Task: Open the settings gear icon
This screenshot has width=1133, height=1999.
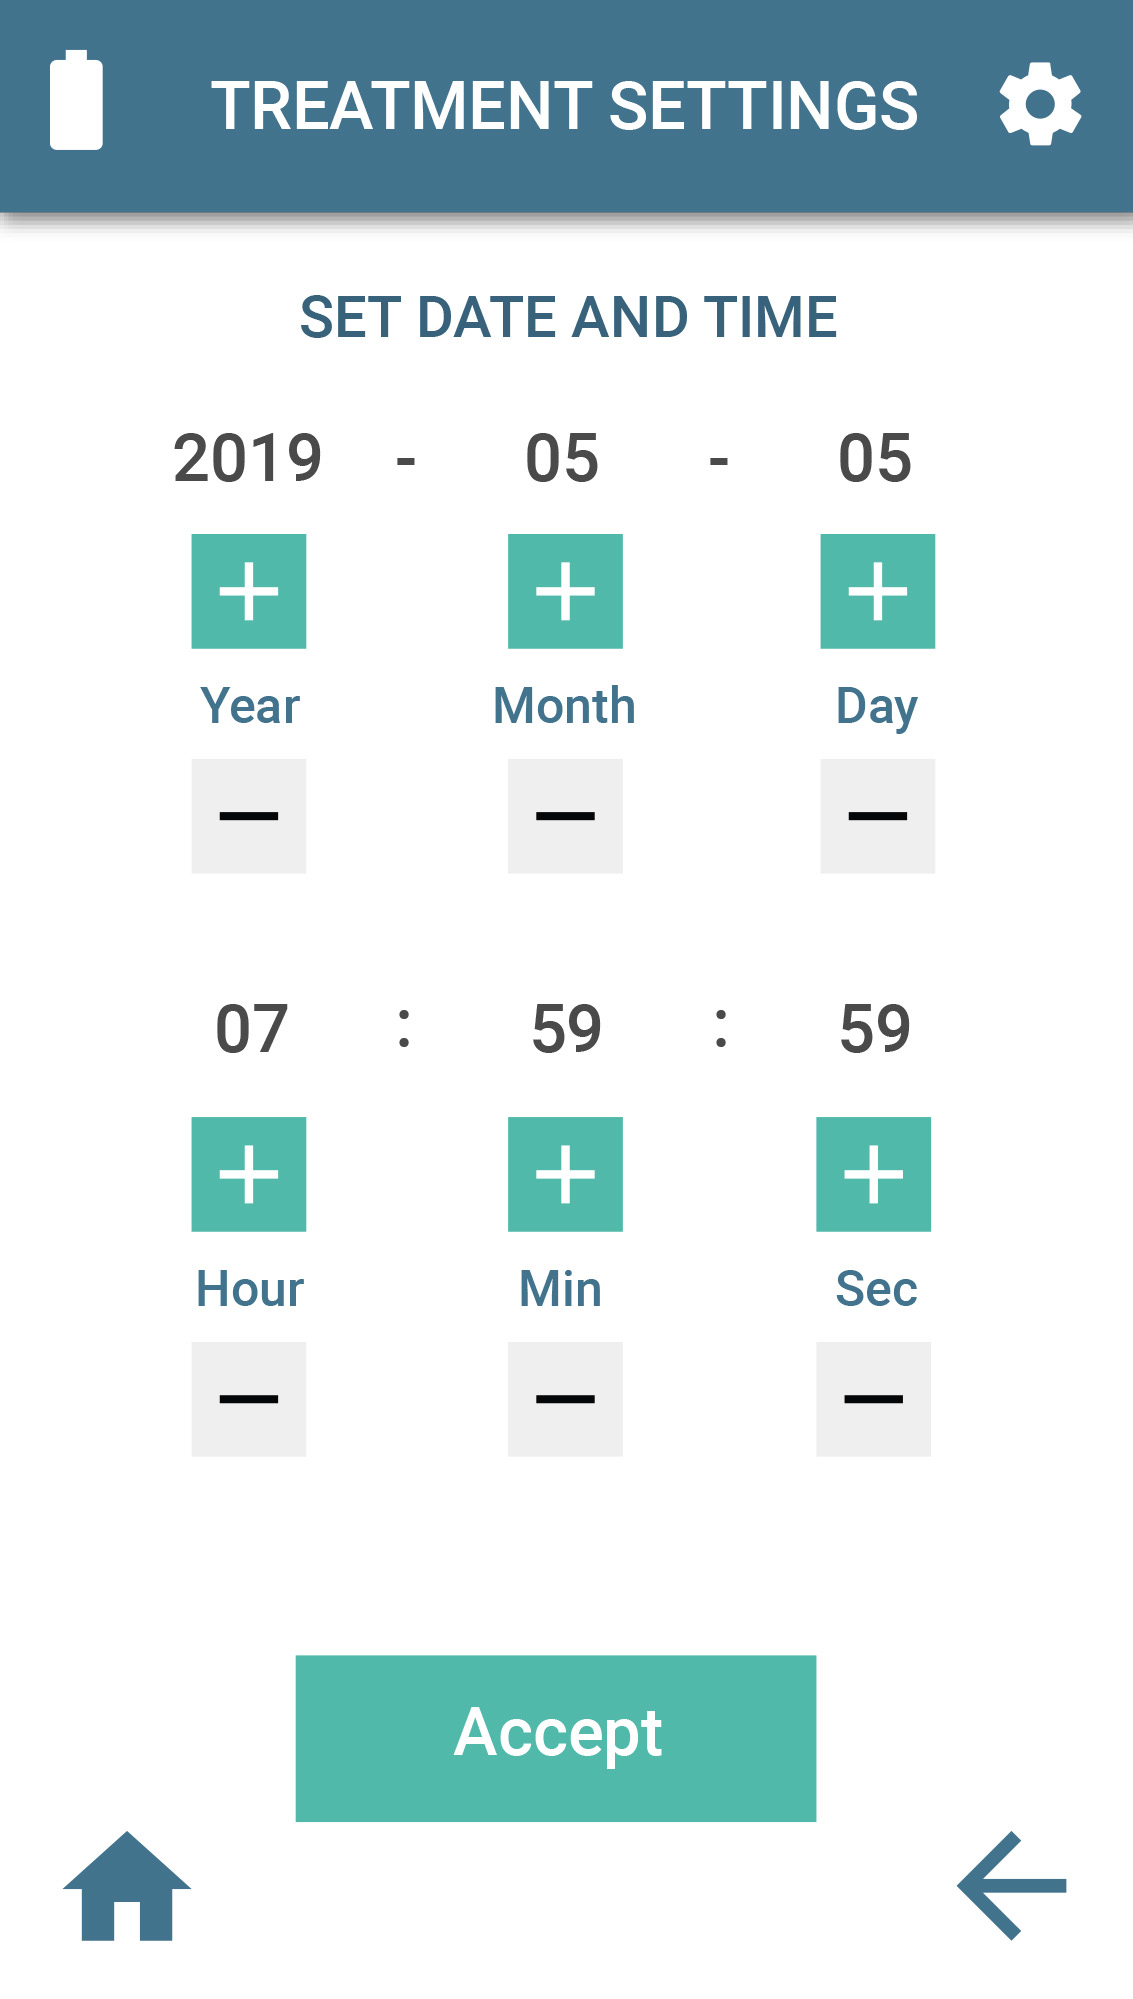Action: (x=1040, y=104)
